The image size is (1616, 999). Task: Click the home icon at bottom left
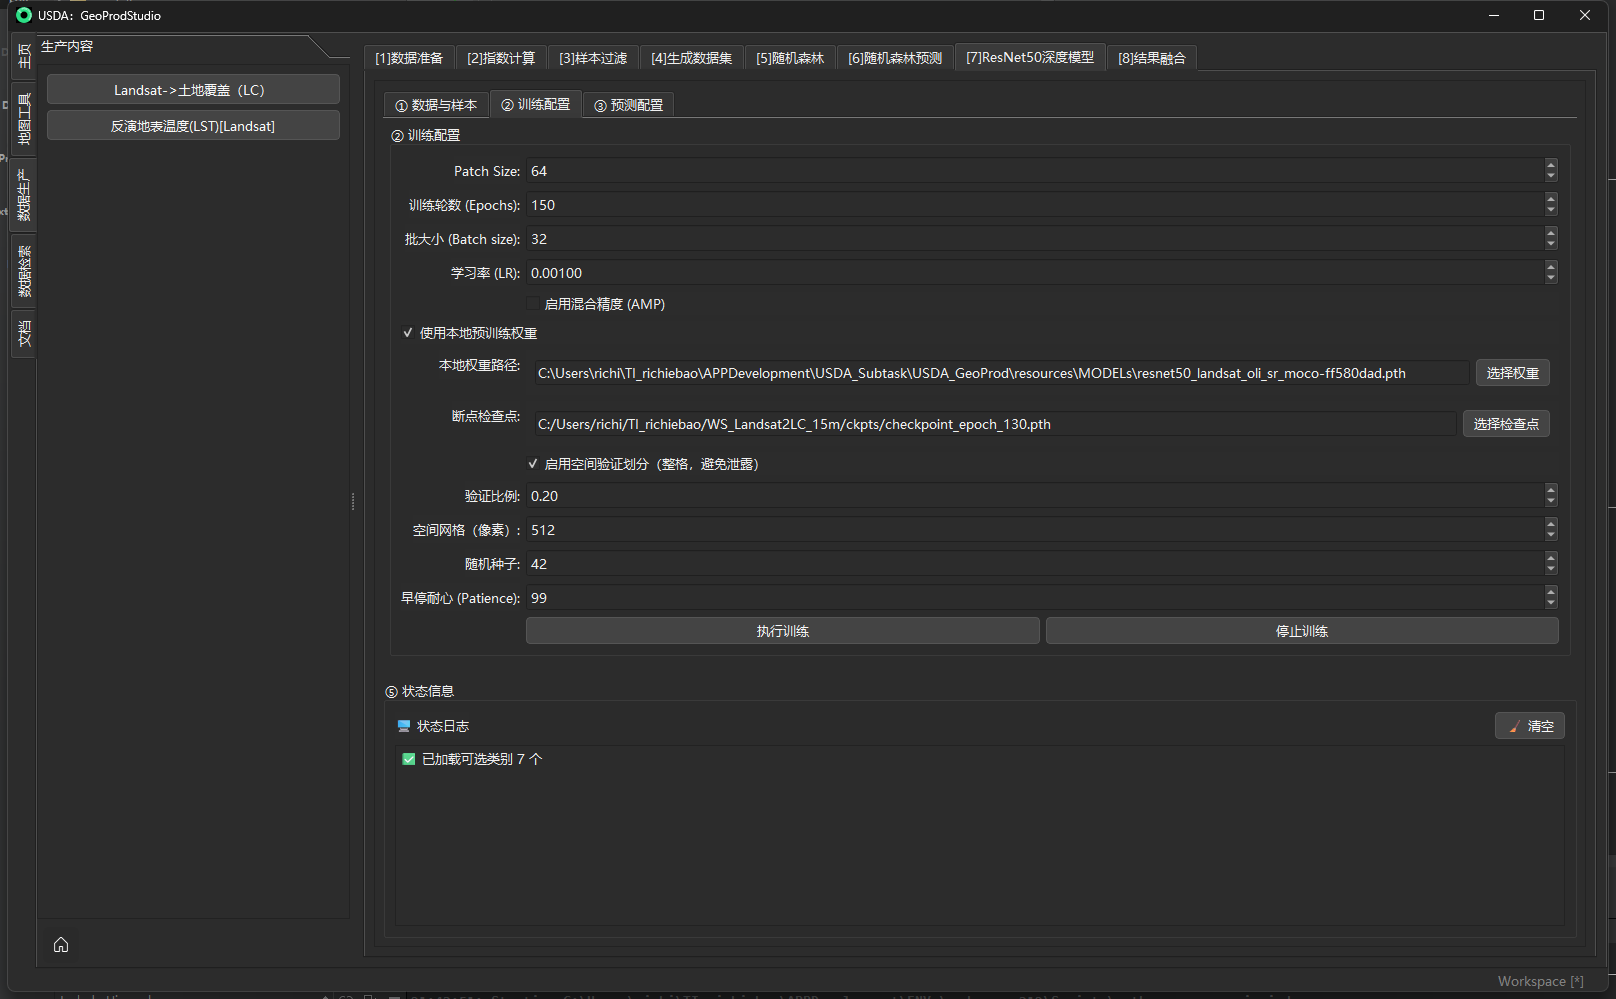pyautogui.click(x=61, y=945)
